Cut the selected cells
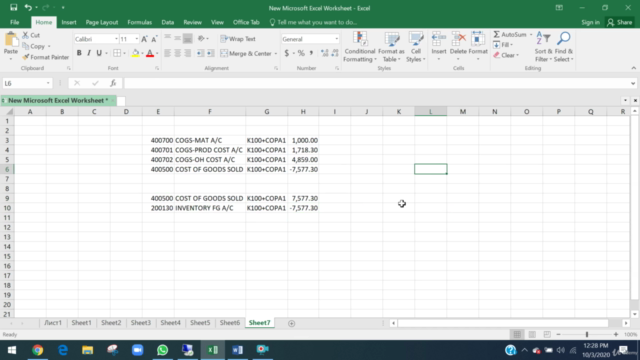The width and height of the screenshot is (640, 360). 31,36
